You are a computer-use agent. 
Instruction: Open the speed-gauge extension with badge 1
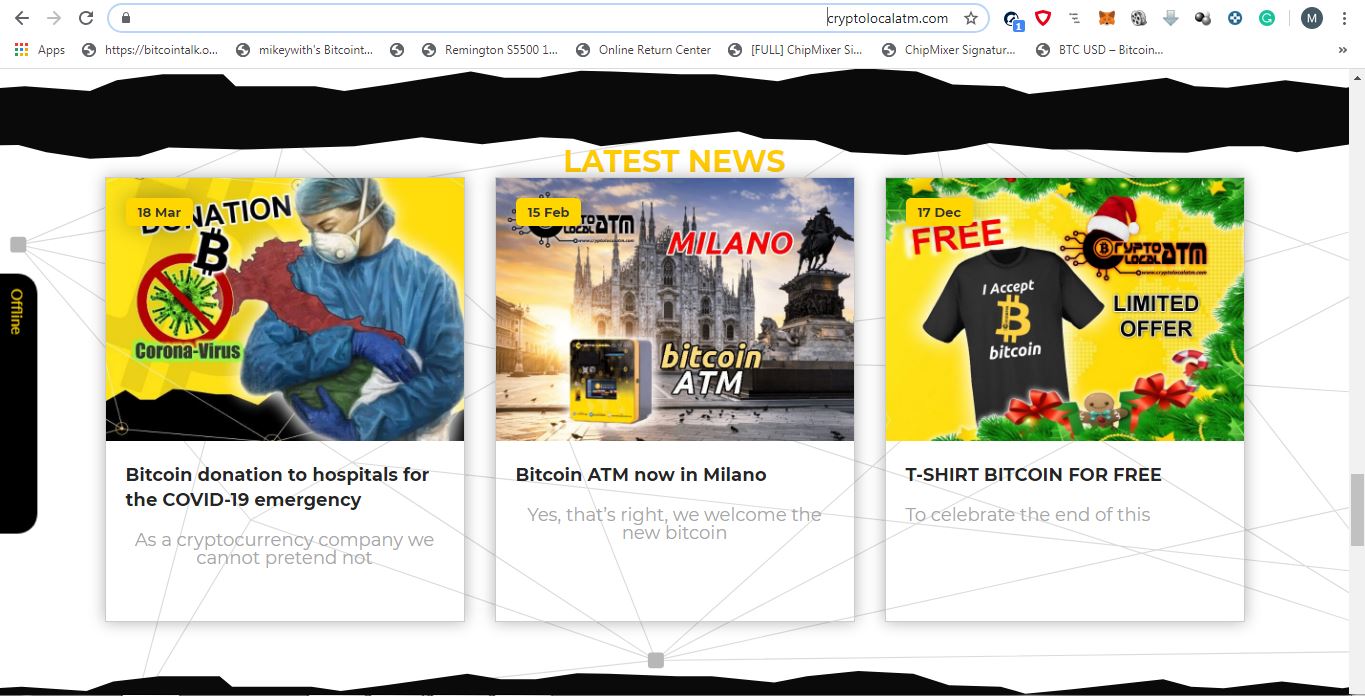pyautogui.click(x=1013, y=19)
